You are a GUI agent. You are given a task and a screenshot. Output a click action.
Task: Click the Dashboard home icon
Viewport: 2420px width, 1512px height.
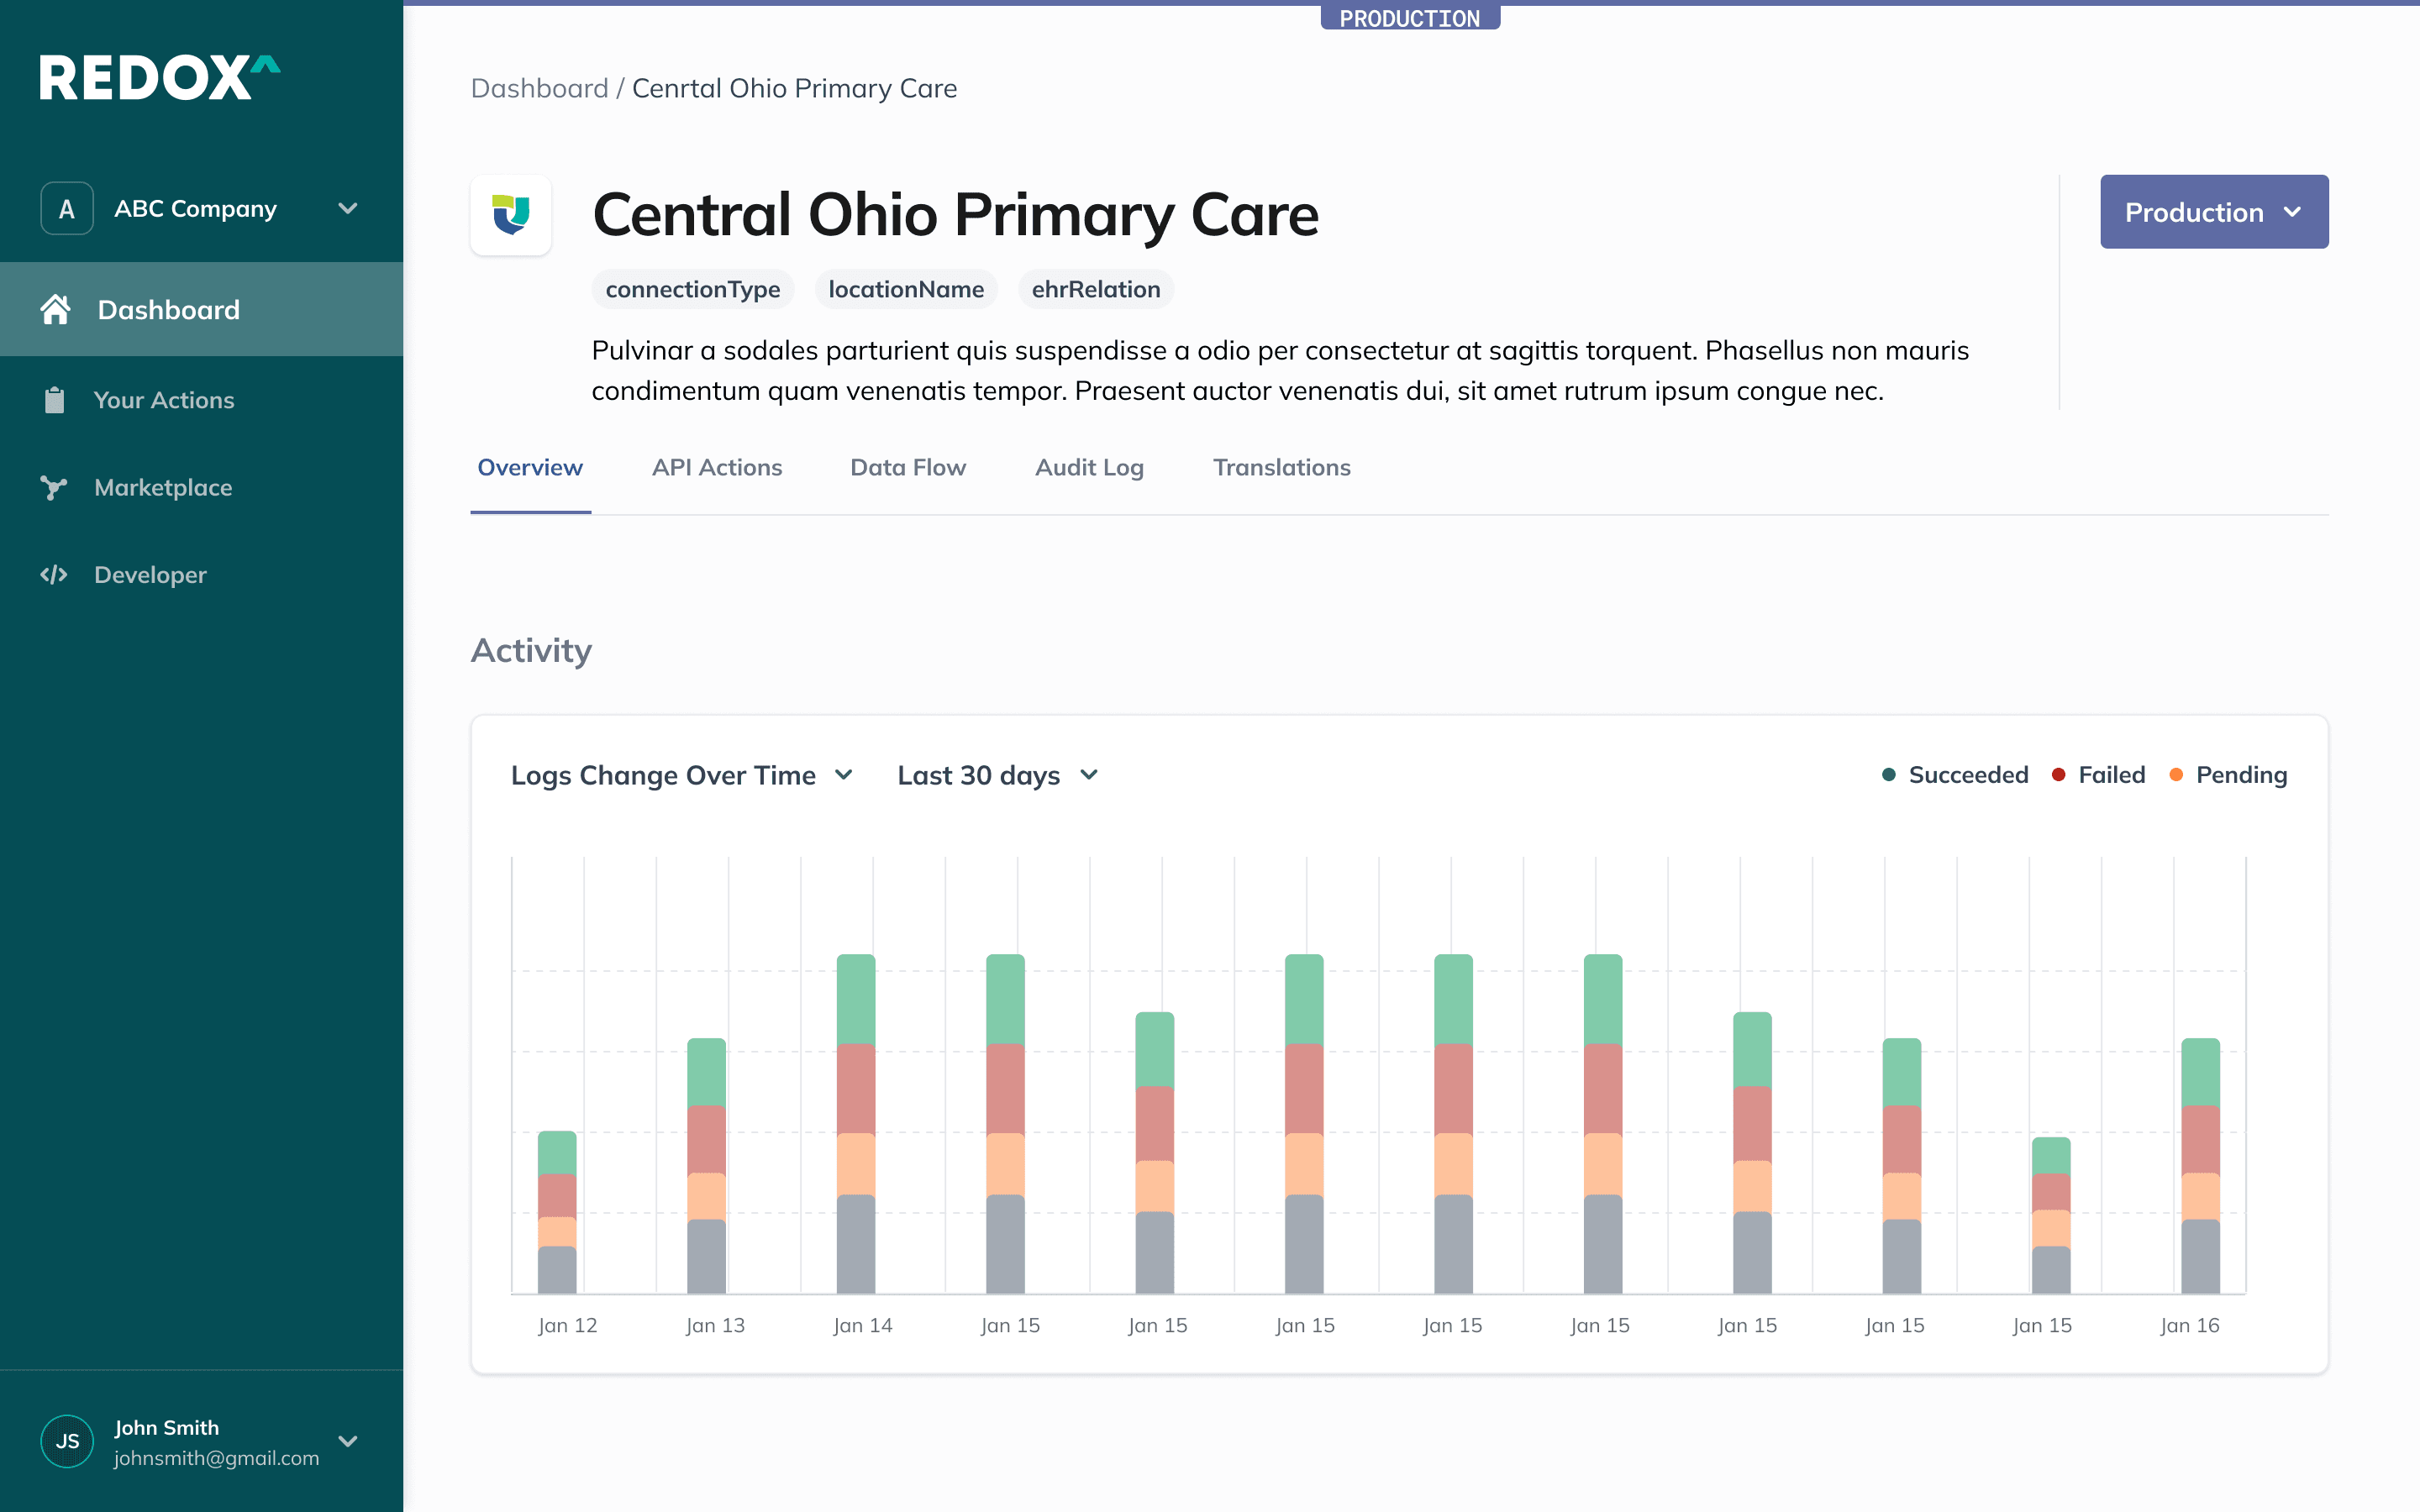pos(55,310)
